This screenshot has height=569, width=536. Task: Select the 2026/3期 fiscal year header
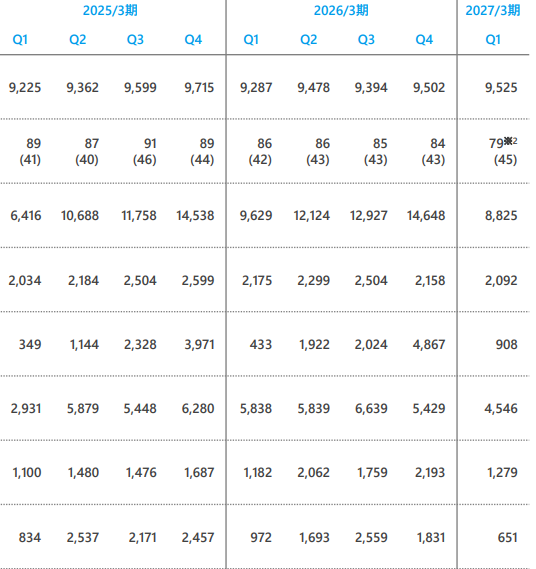coord(341,11)
